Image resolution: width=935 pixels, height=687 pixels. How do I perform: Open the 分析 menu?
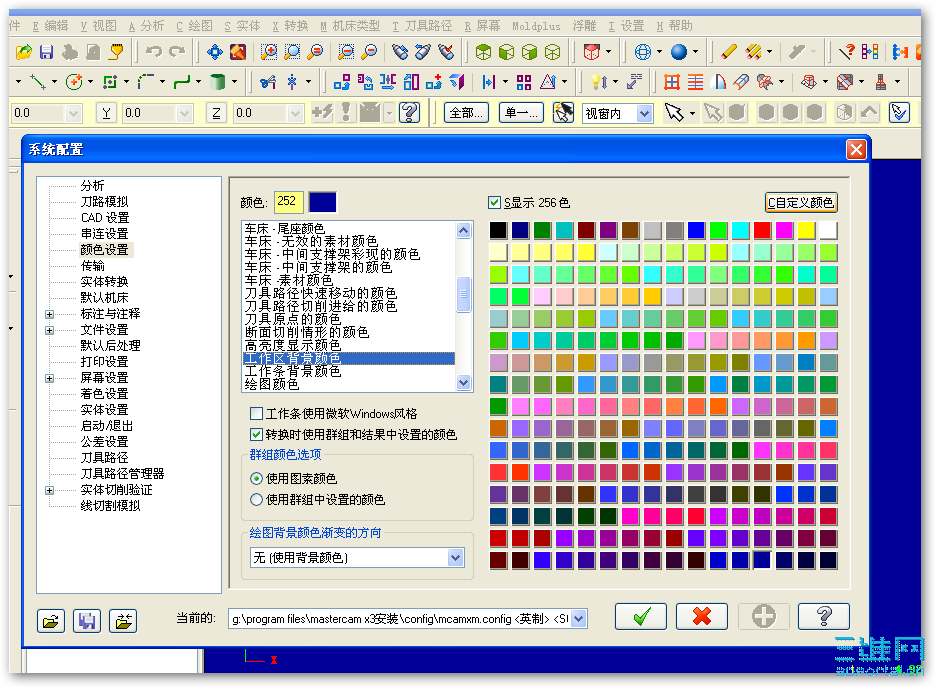tap(146, 26)
